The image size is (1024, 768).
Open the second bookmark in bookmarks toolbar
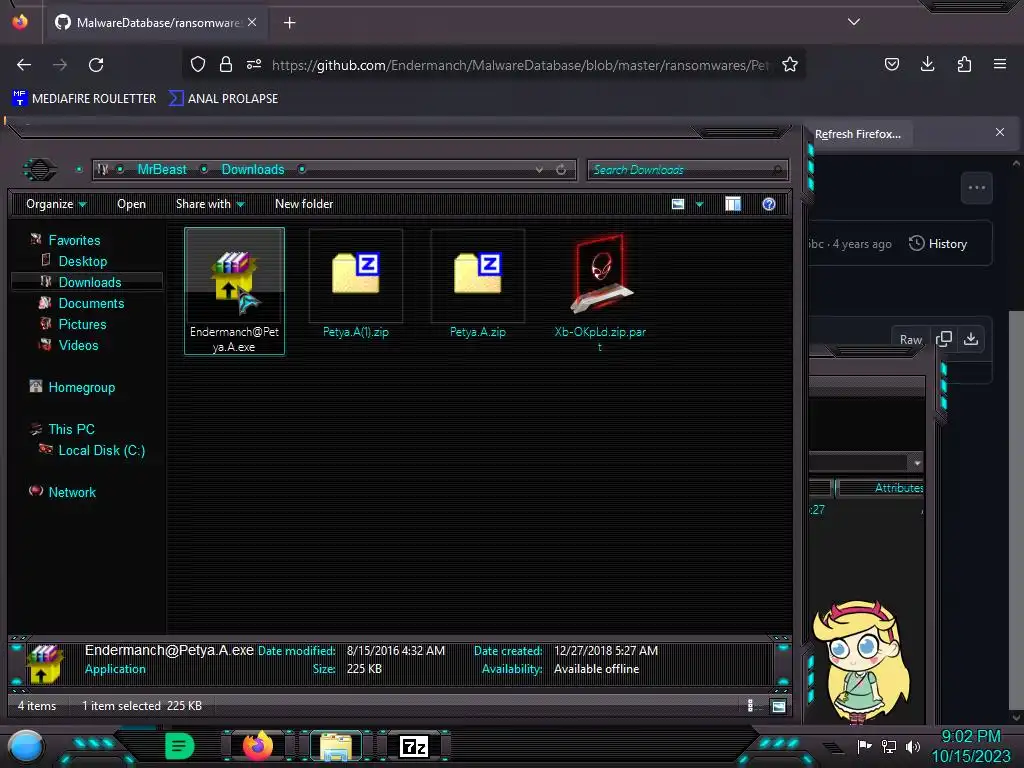tap(223, 99)
